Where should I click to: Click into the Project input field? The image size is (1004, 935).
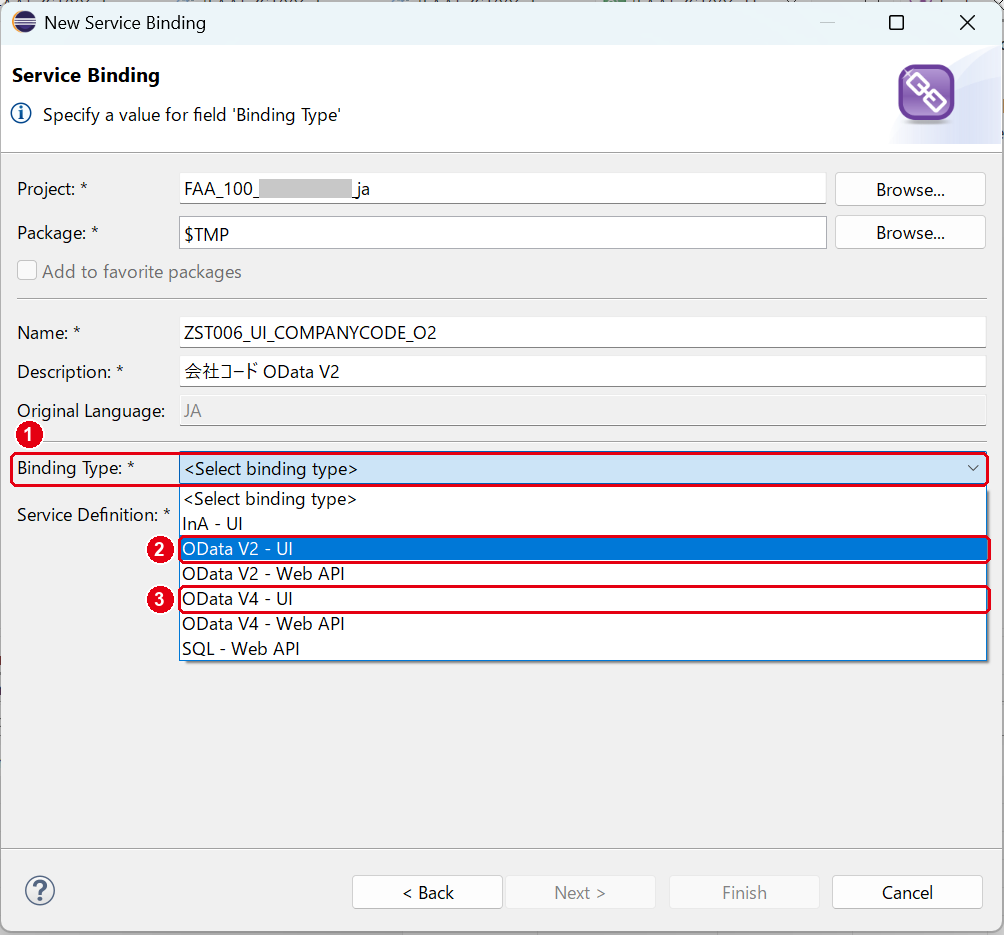pyautogui.click(x=503, y=189)
